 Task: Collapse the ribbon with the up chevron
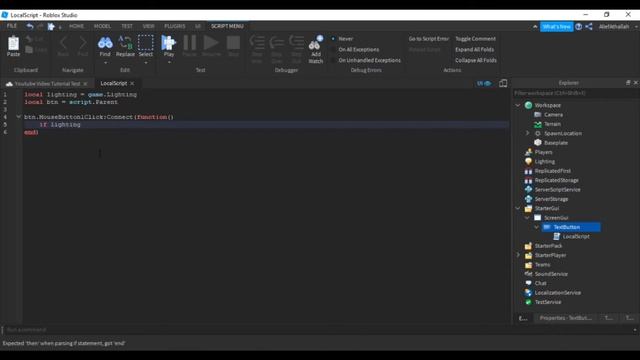pos(535,27)
